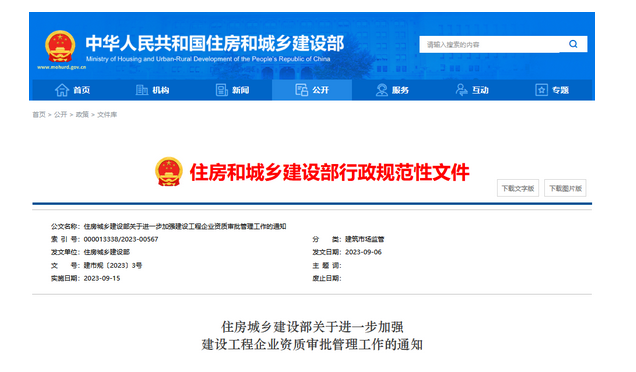Click the person icon beside 服务
This screenshot has width=636, height=372.
coord(381,90)
